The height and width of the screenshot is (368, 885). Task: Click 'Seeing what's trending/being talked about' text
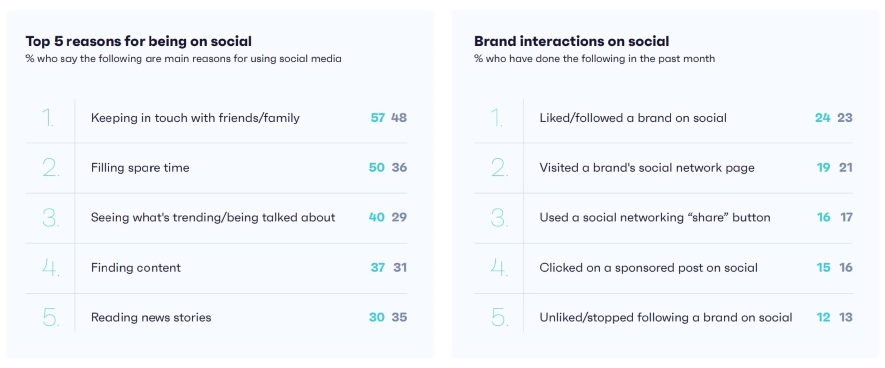point(213,217)
